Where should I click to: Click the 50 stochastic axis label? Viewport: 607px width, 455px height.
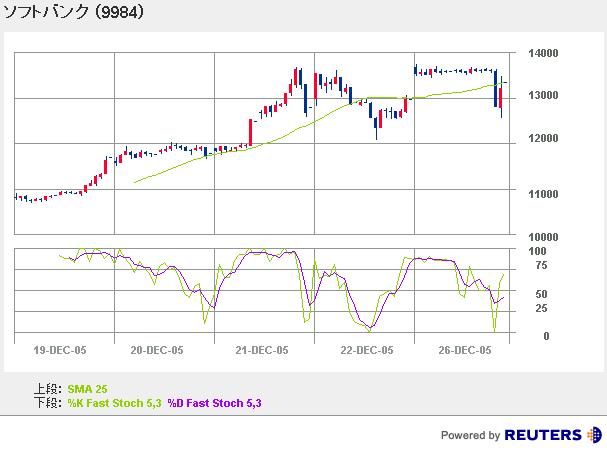pos(541,294)
